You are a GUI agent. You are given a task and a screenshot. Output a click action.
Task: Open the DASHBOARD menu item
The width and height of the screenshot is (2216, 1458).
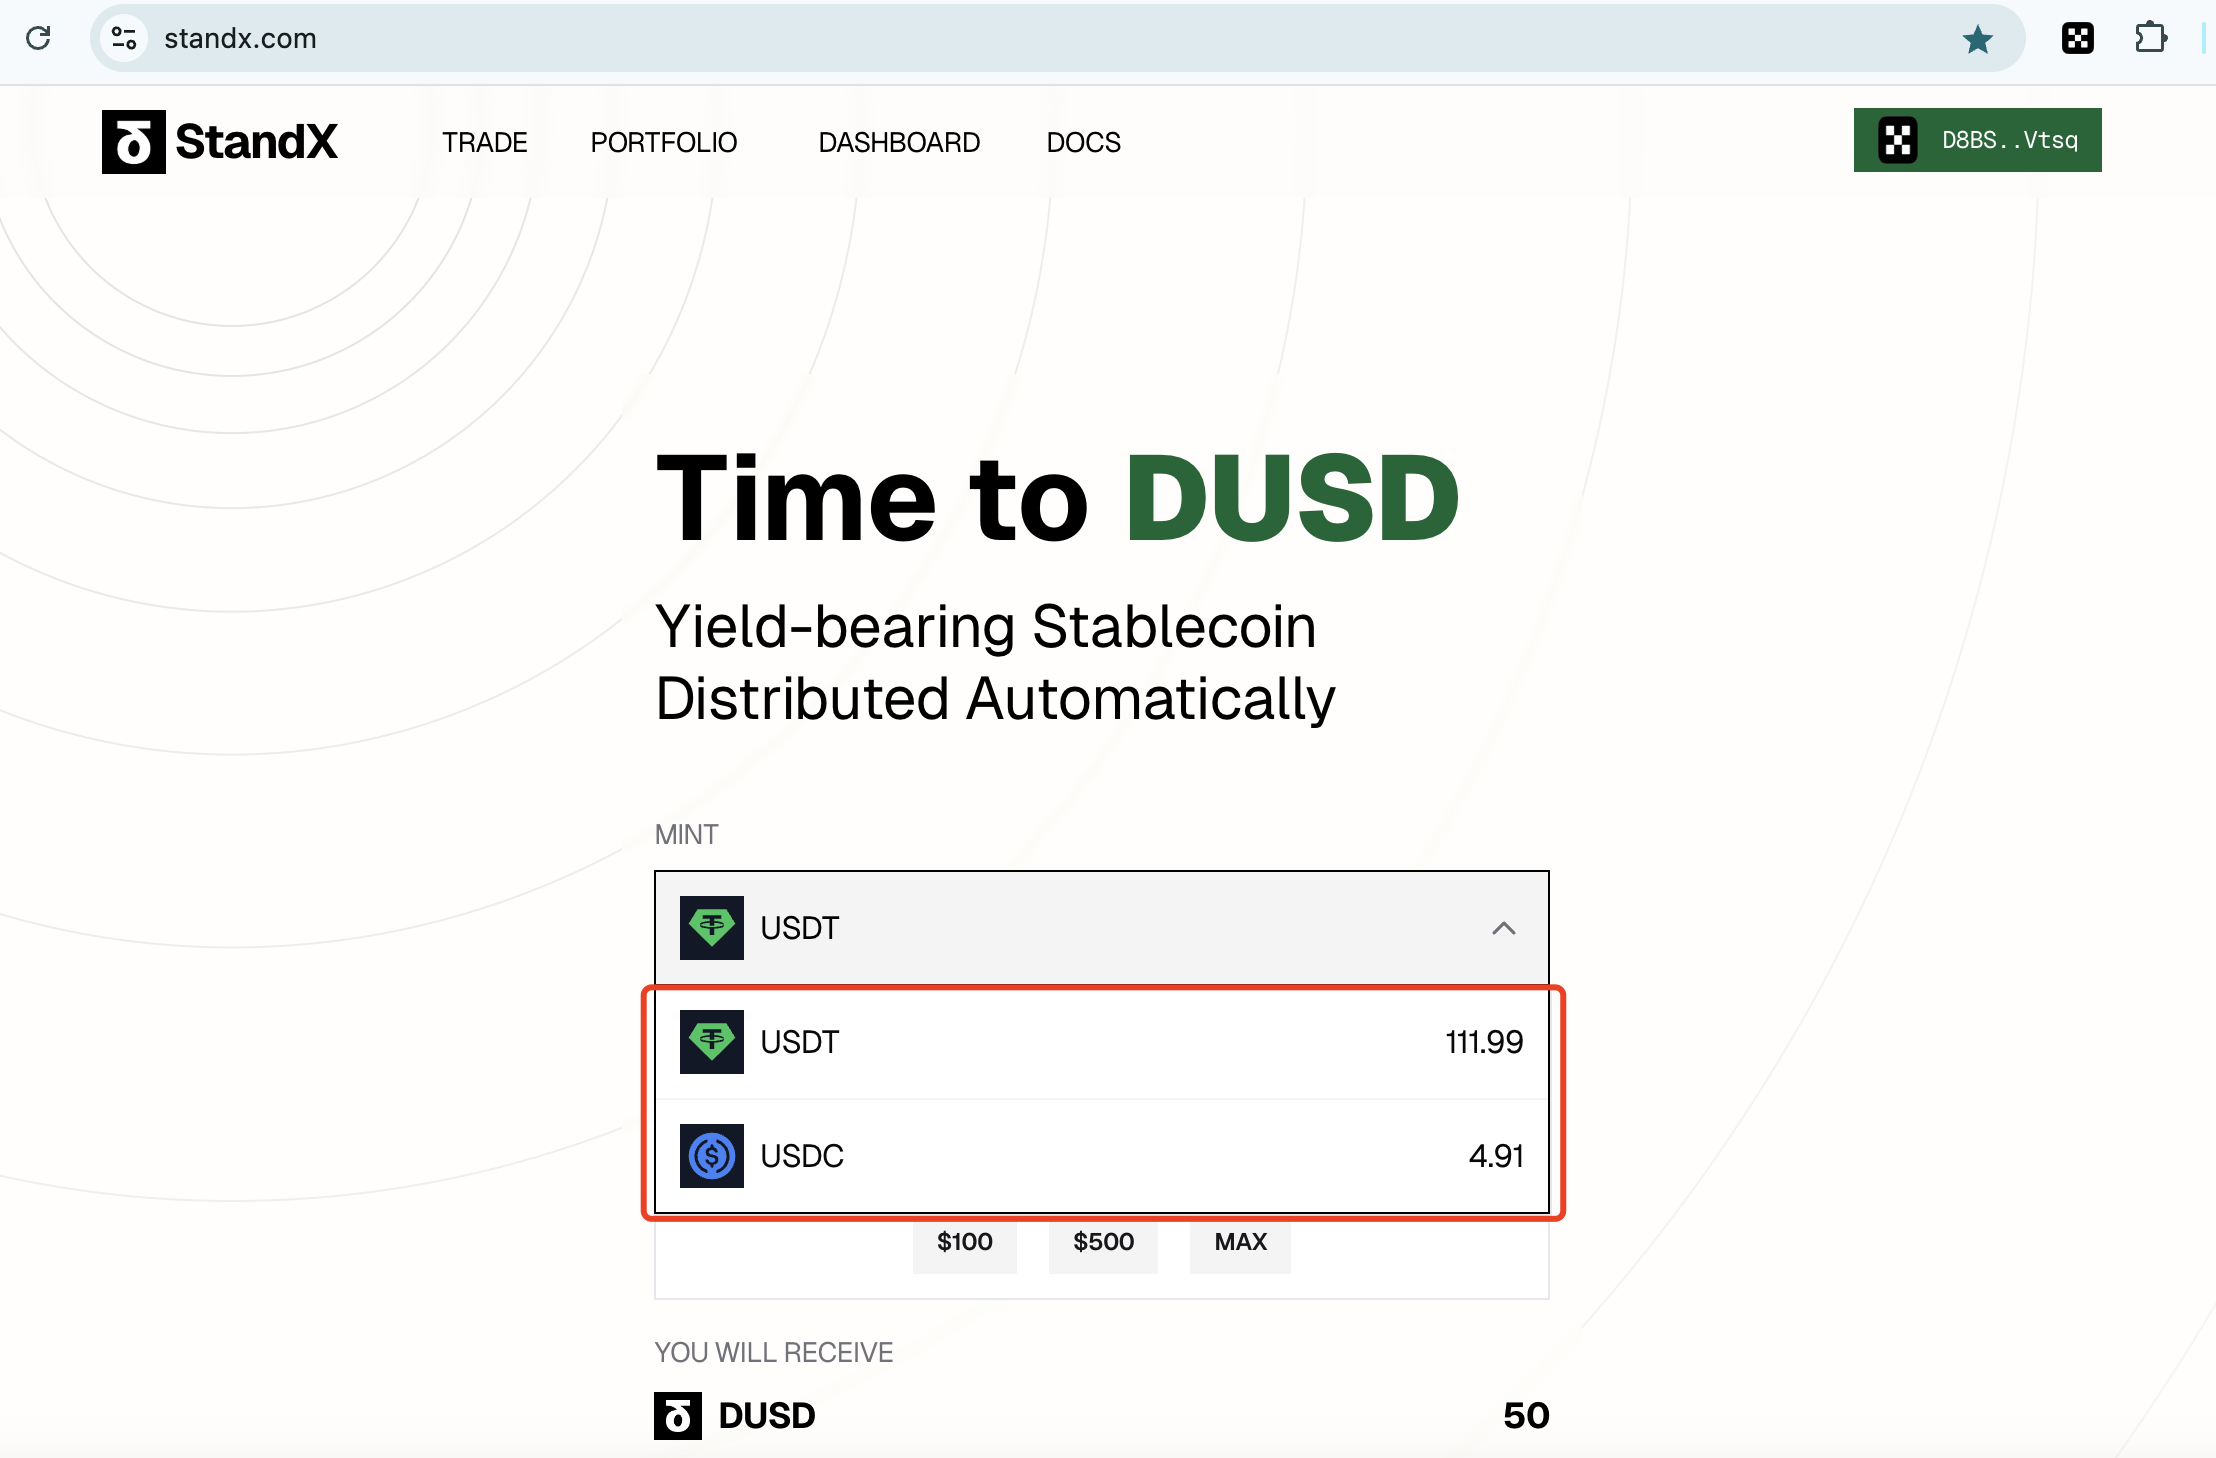(899, 142)
